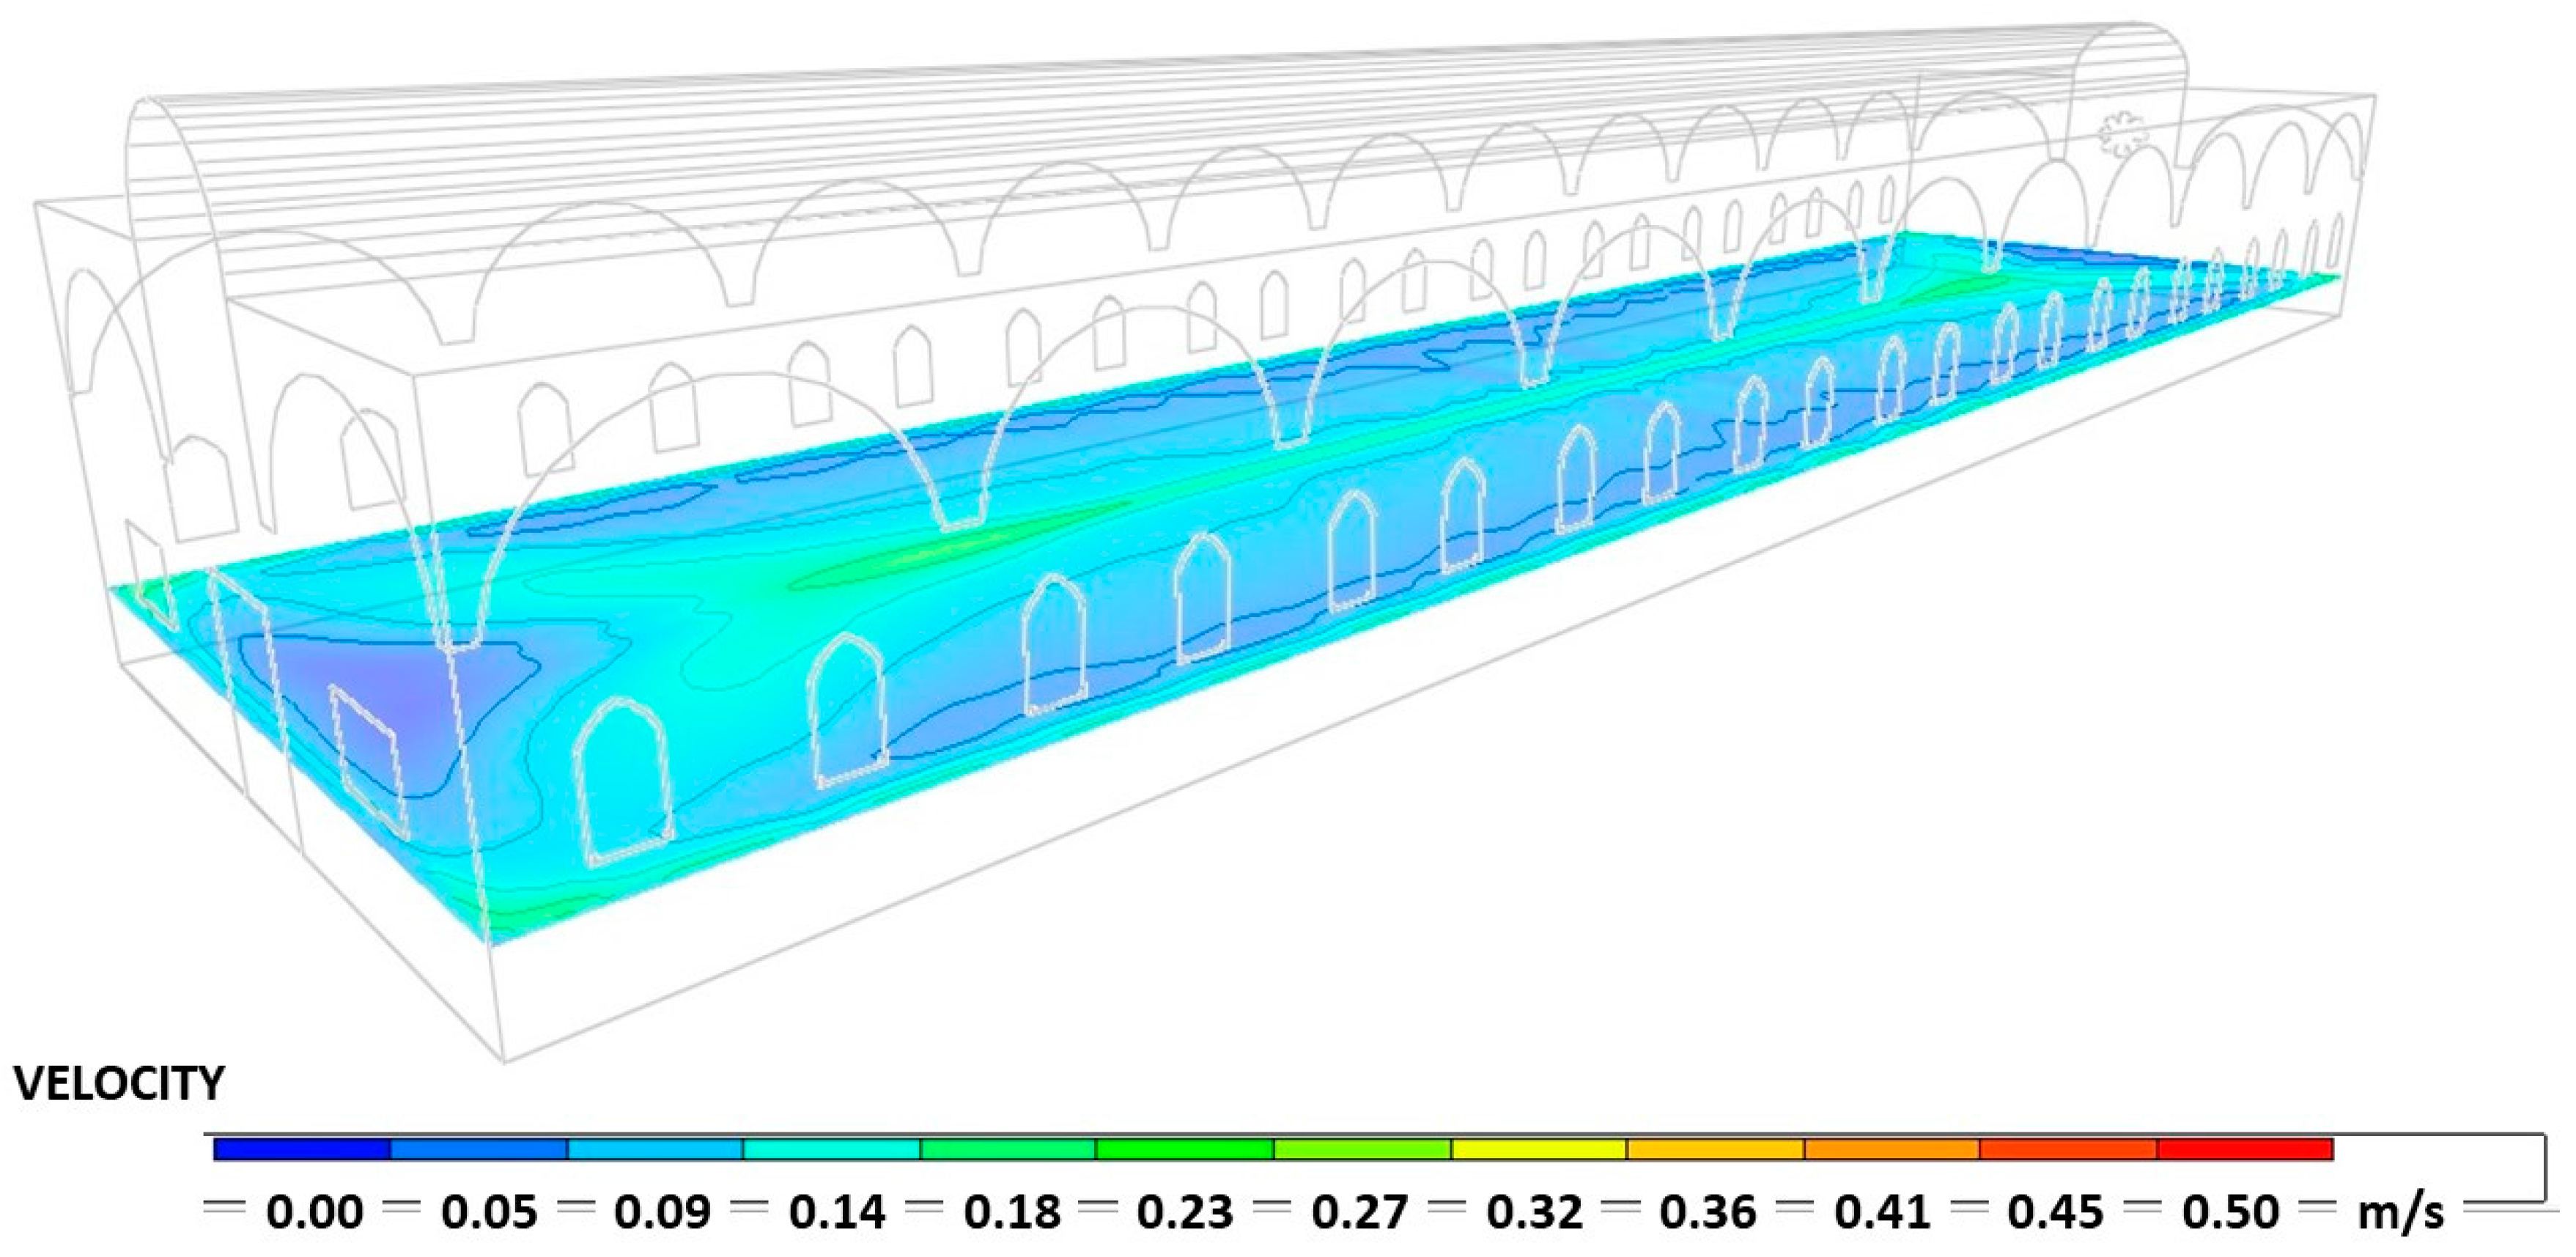Screen dimensions: 2576x1257
Task: Pick the 0.32 legend value label
Action: [1534, 1213]
